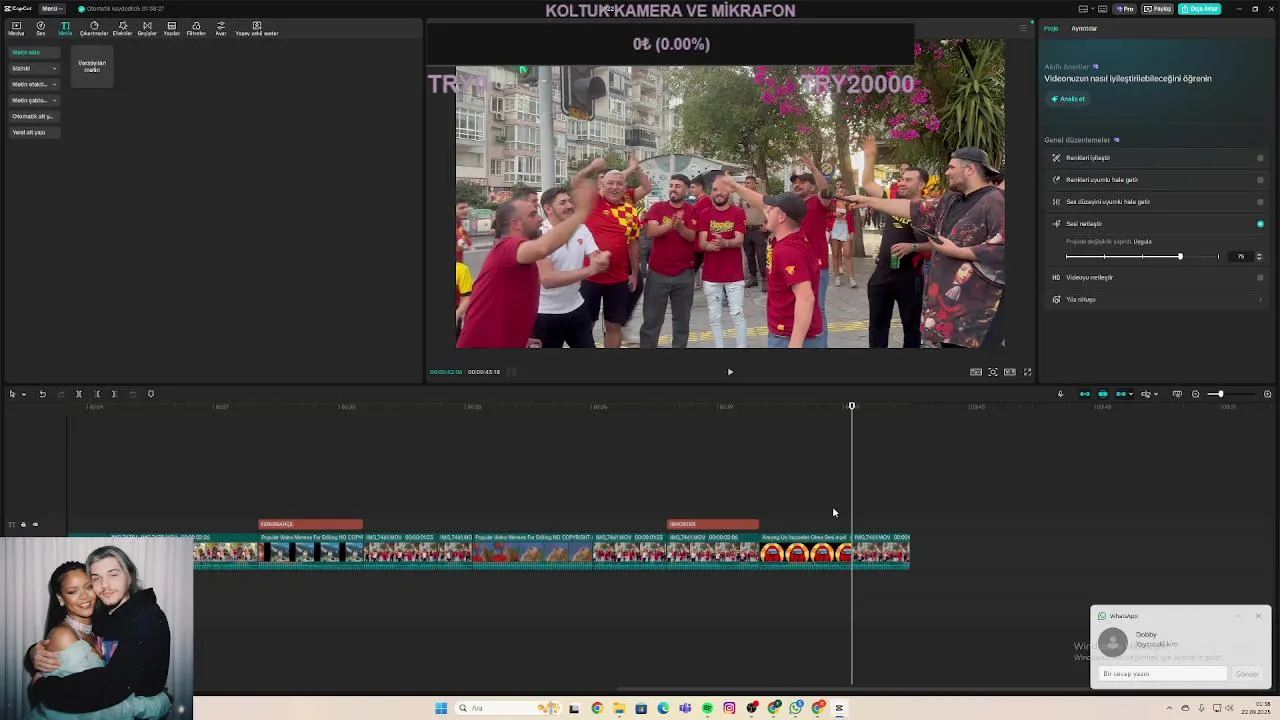Enable Ses düzeyini uyumlu hale getir toggle
1280x720 pixels.
click(x=1260, y=202)
